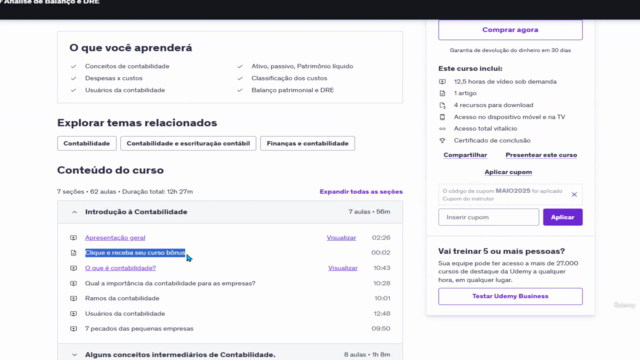Open the Apresentação geral lecture link
This screenshot has height=360, width=640.
point(115,238)
